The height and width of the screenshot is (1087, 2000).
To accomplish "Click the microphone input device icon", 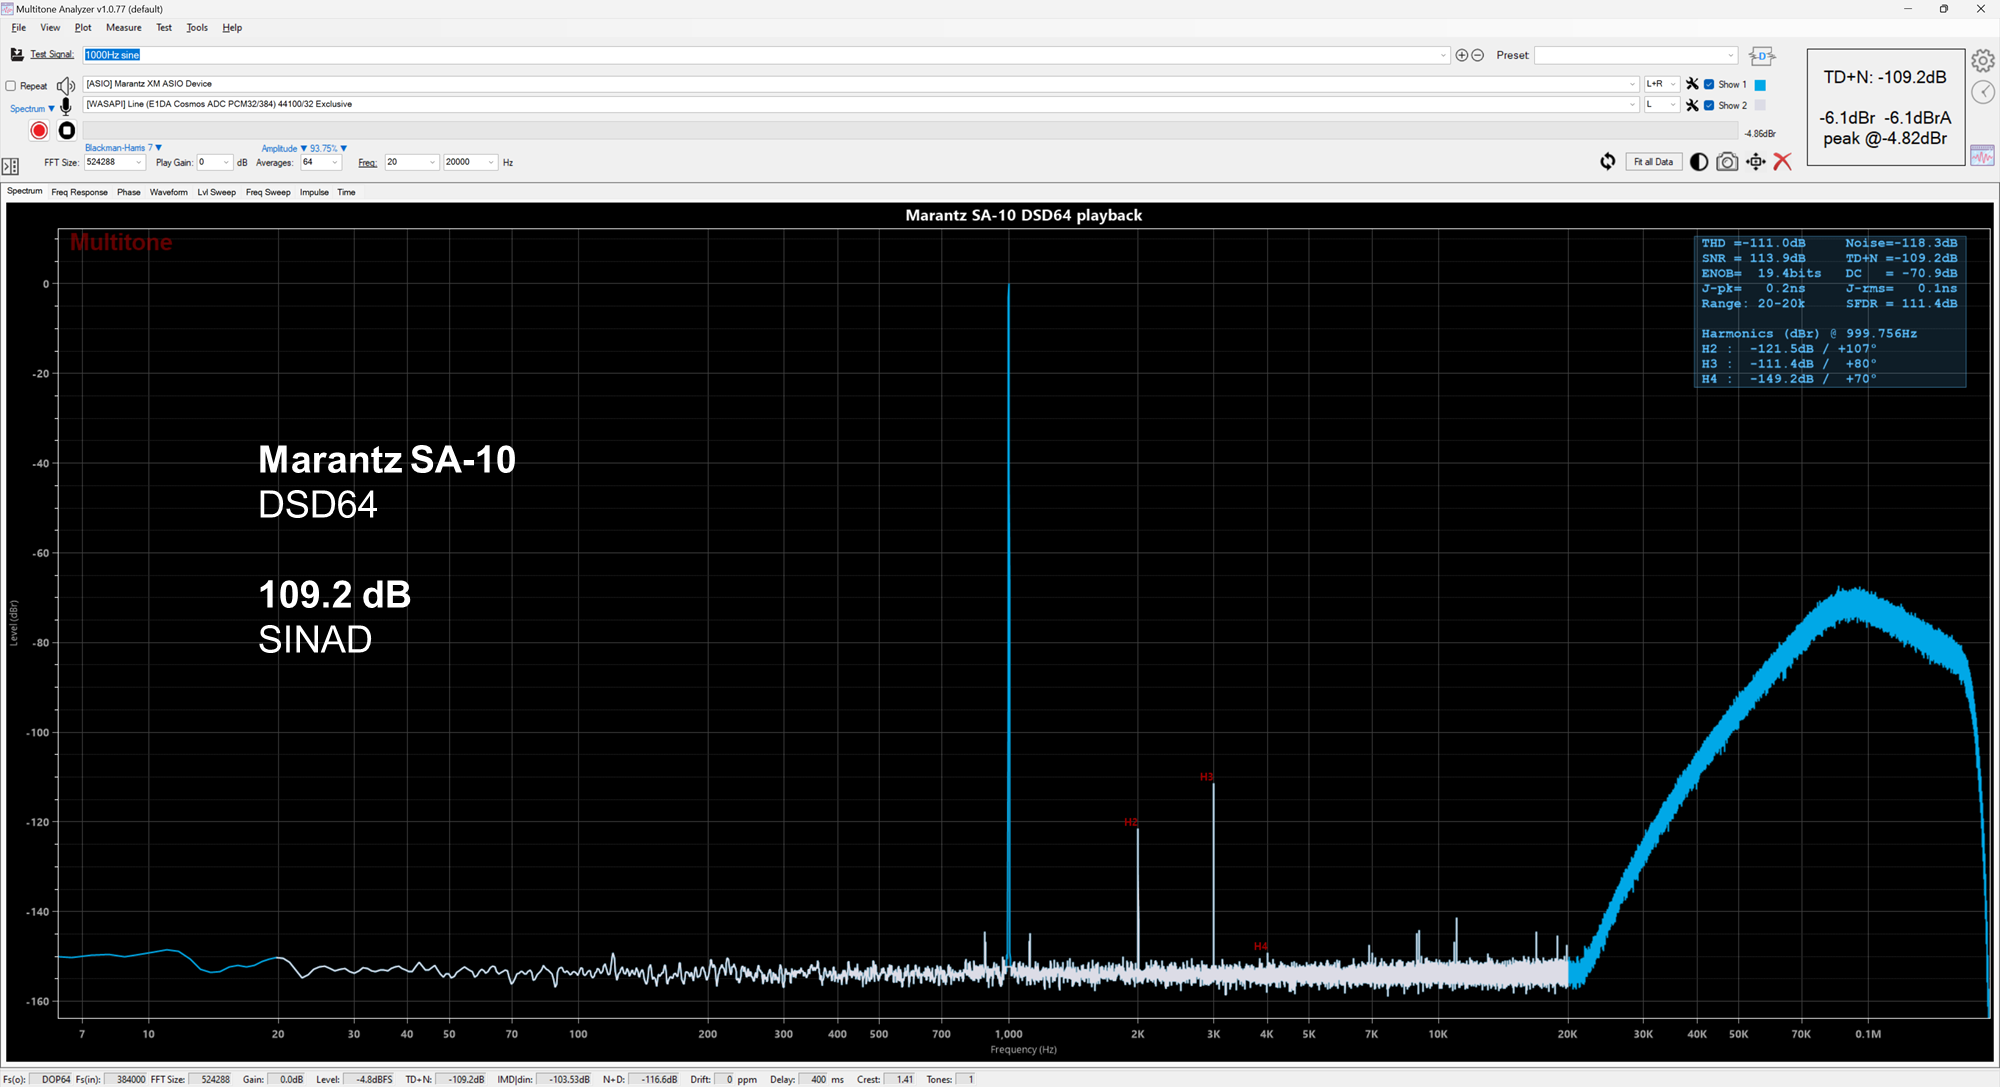I will click(66, 106).
